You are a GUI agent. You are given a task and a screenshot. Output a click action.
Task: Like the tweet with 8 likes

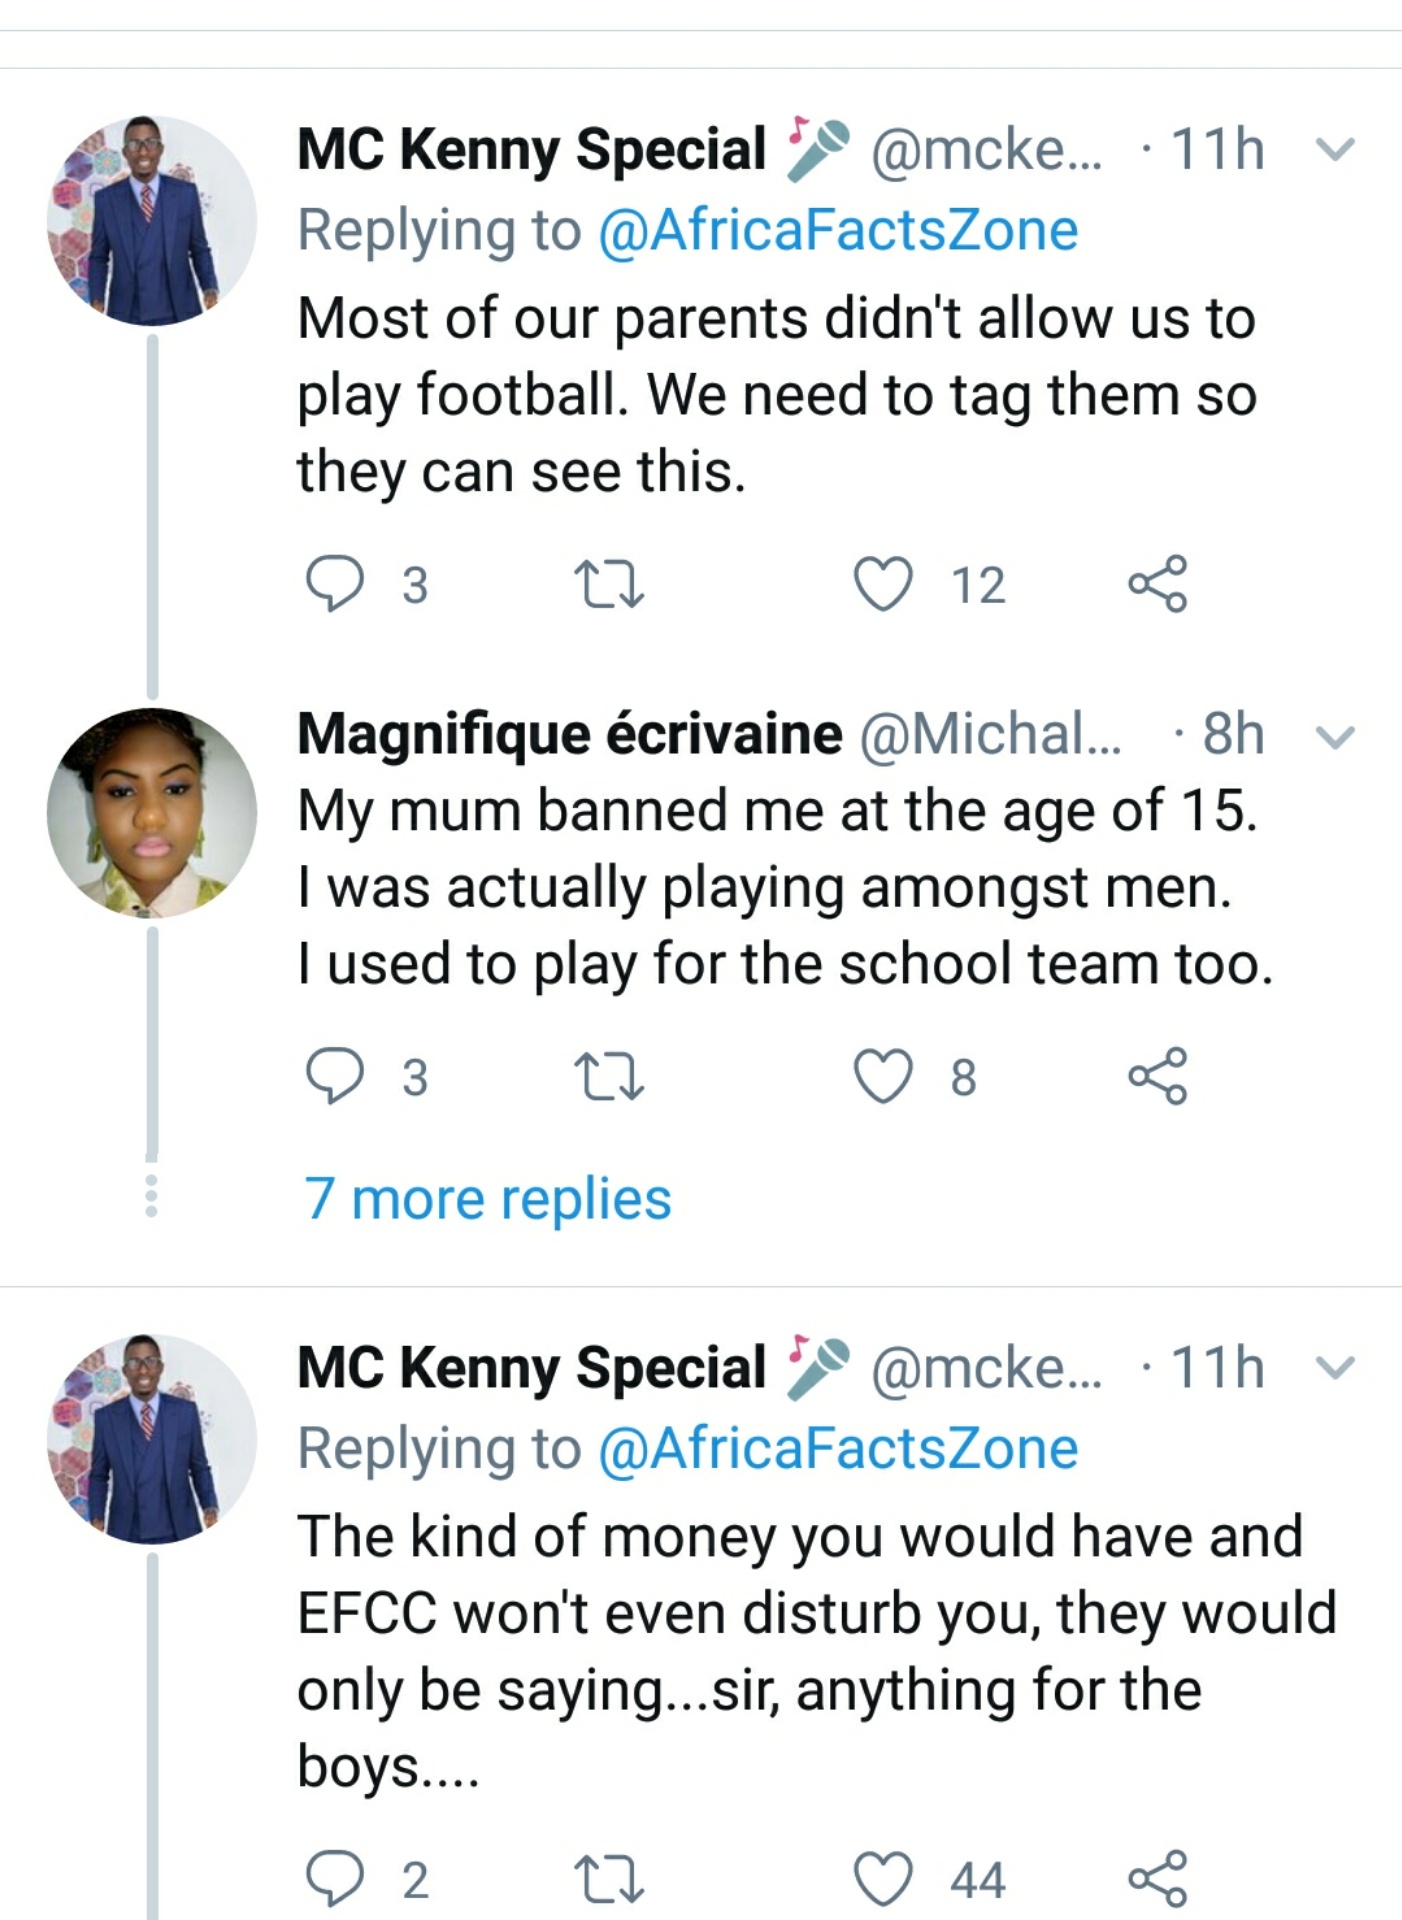coord(883,1076)
